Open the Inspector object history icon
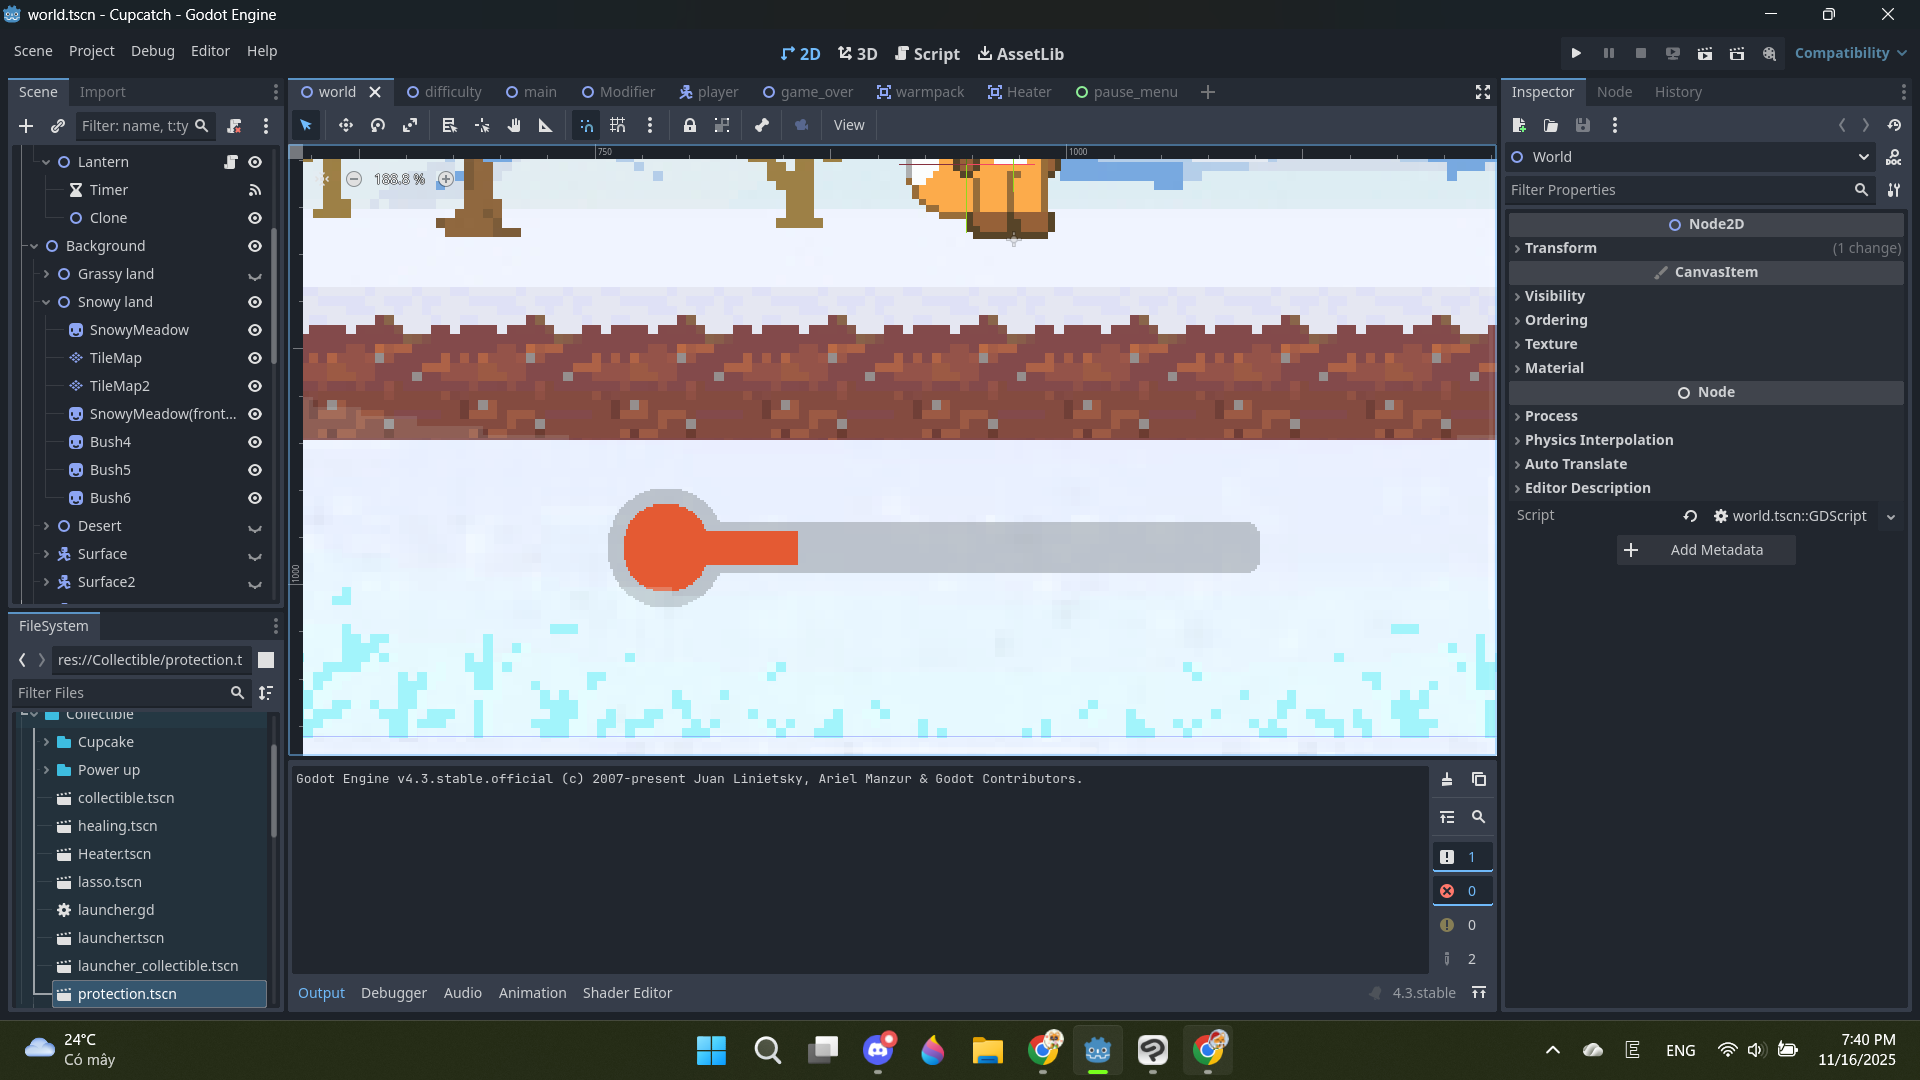The width and height of the screenshot is (1920, 1080). click(x=1894, y=125)
